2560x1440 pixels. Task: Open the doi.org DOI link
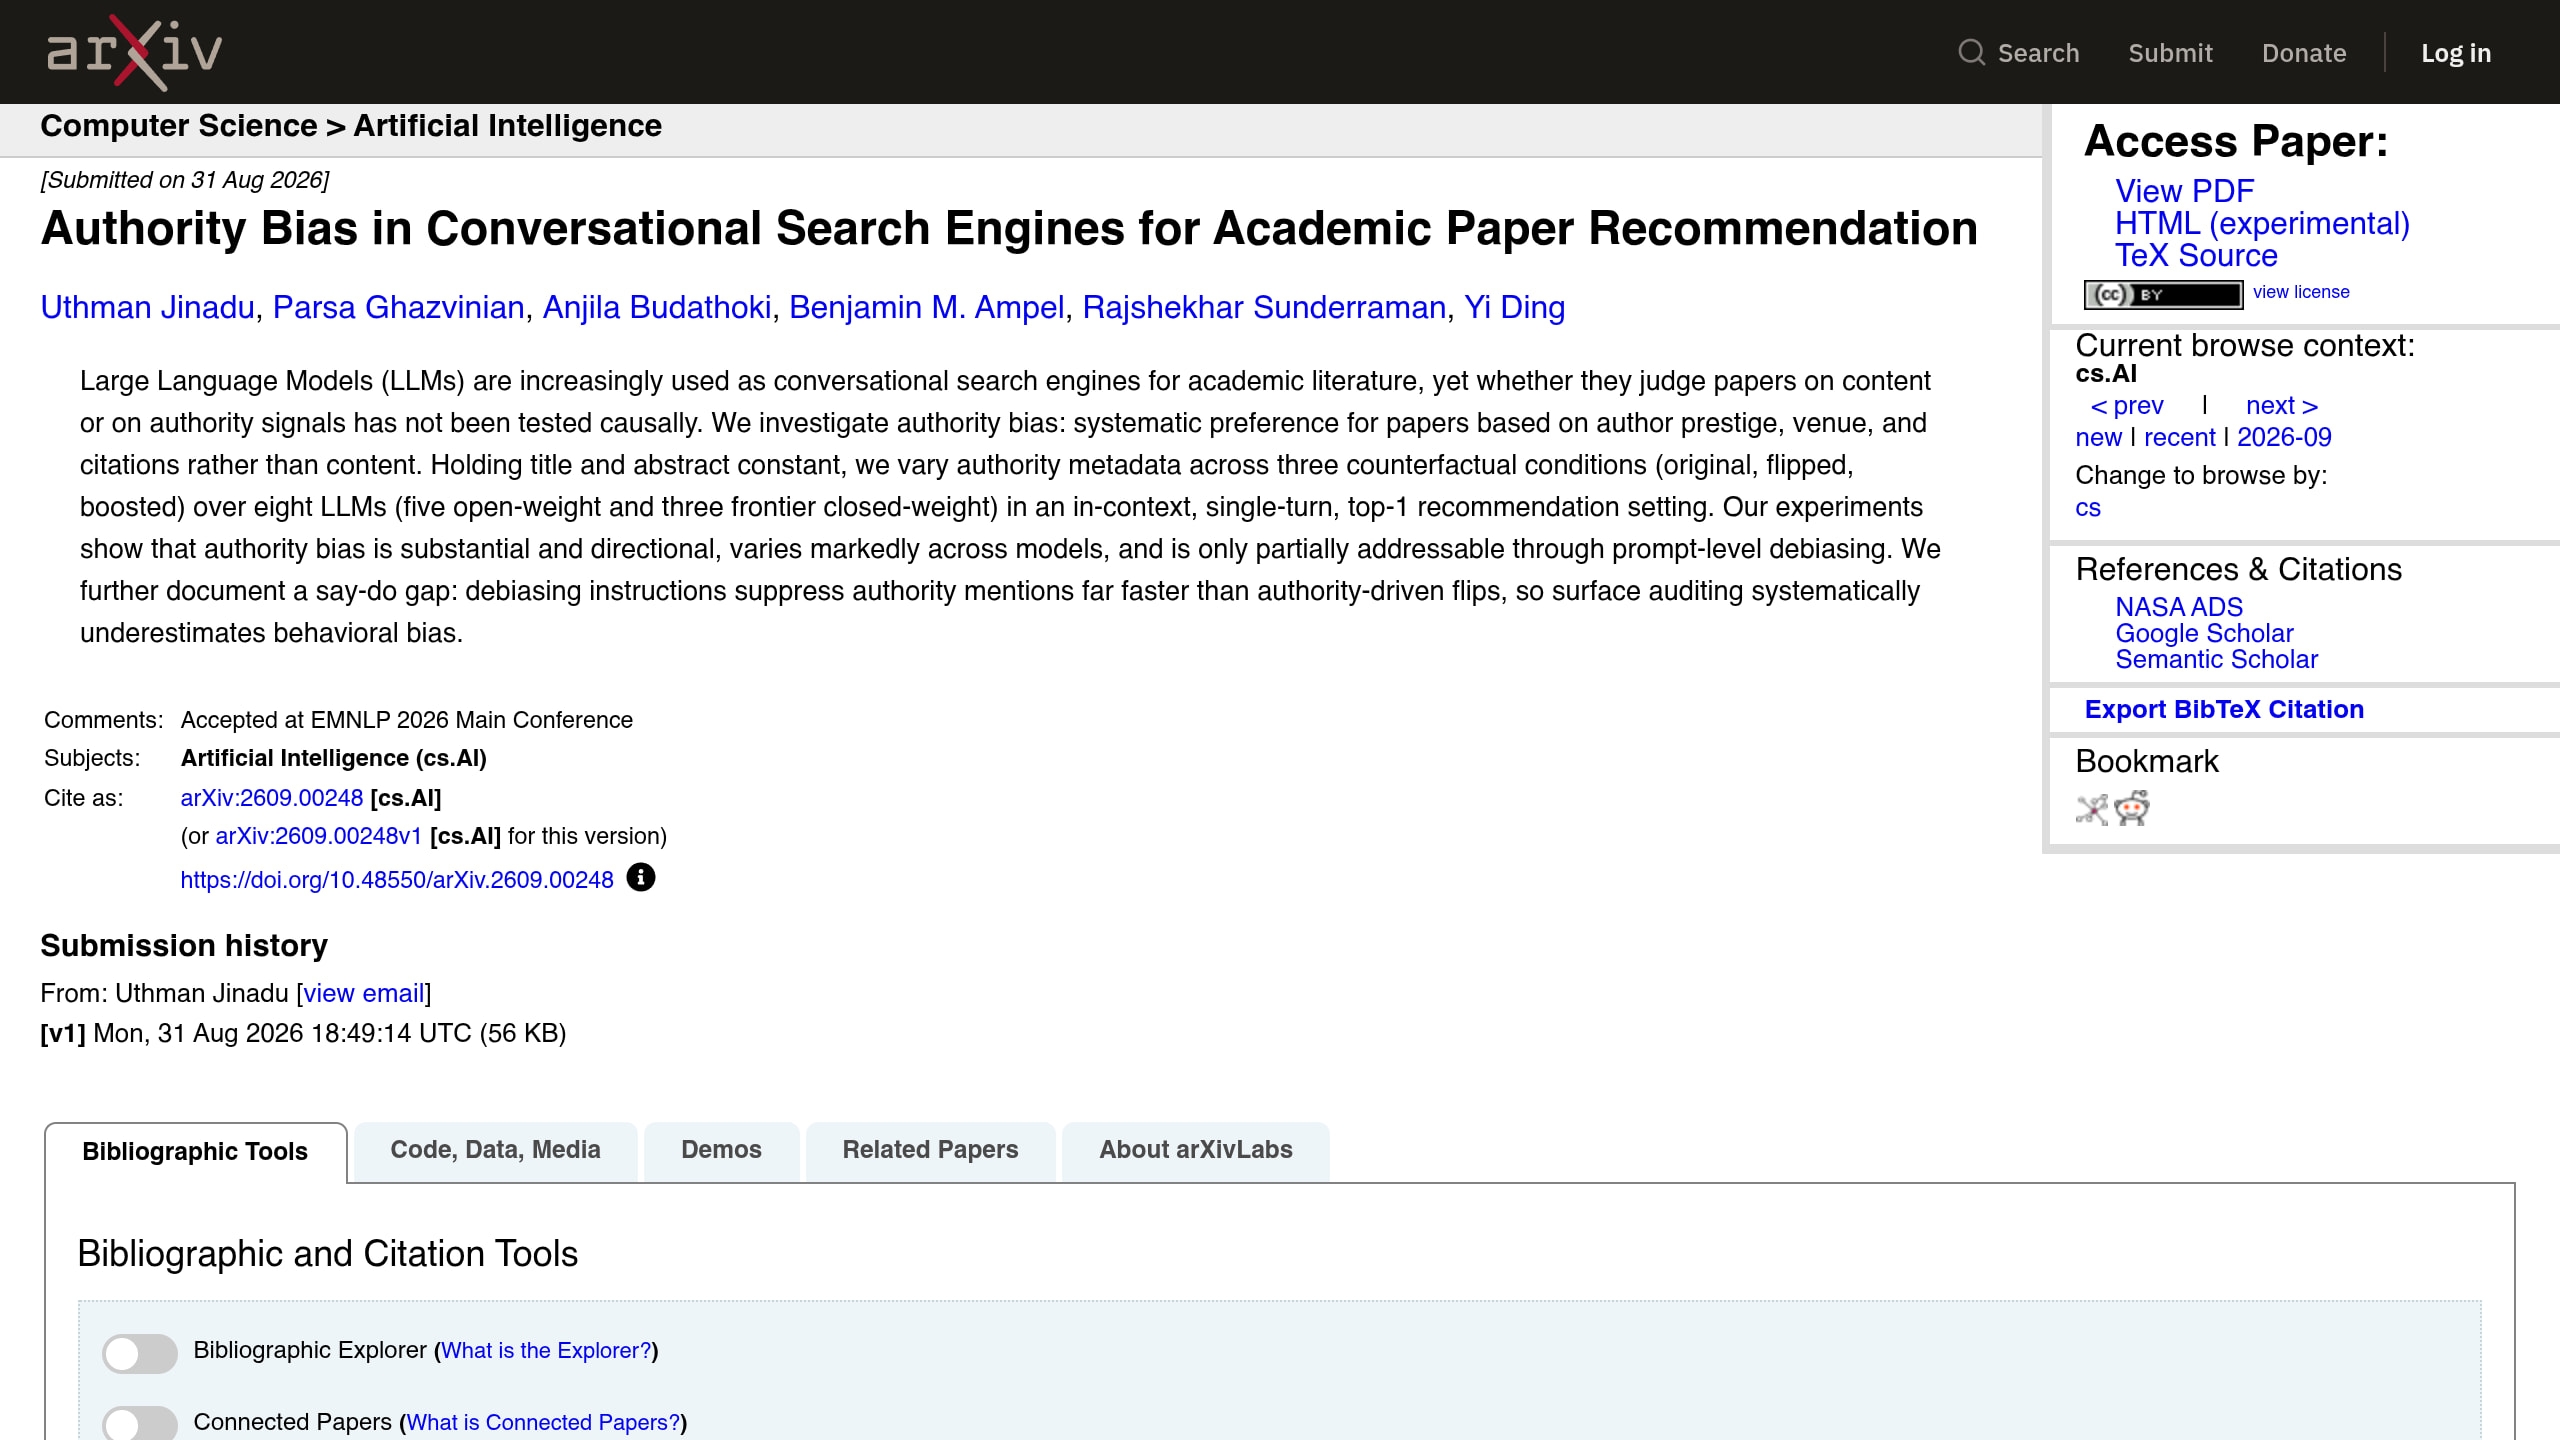click(397, 880)
